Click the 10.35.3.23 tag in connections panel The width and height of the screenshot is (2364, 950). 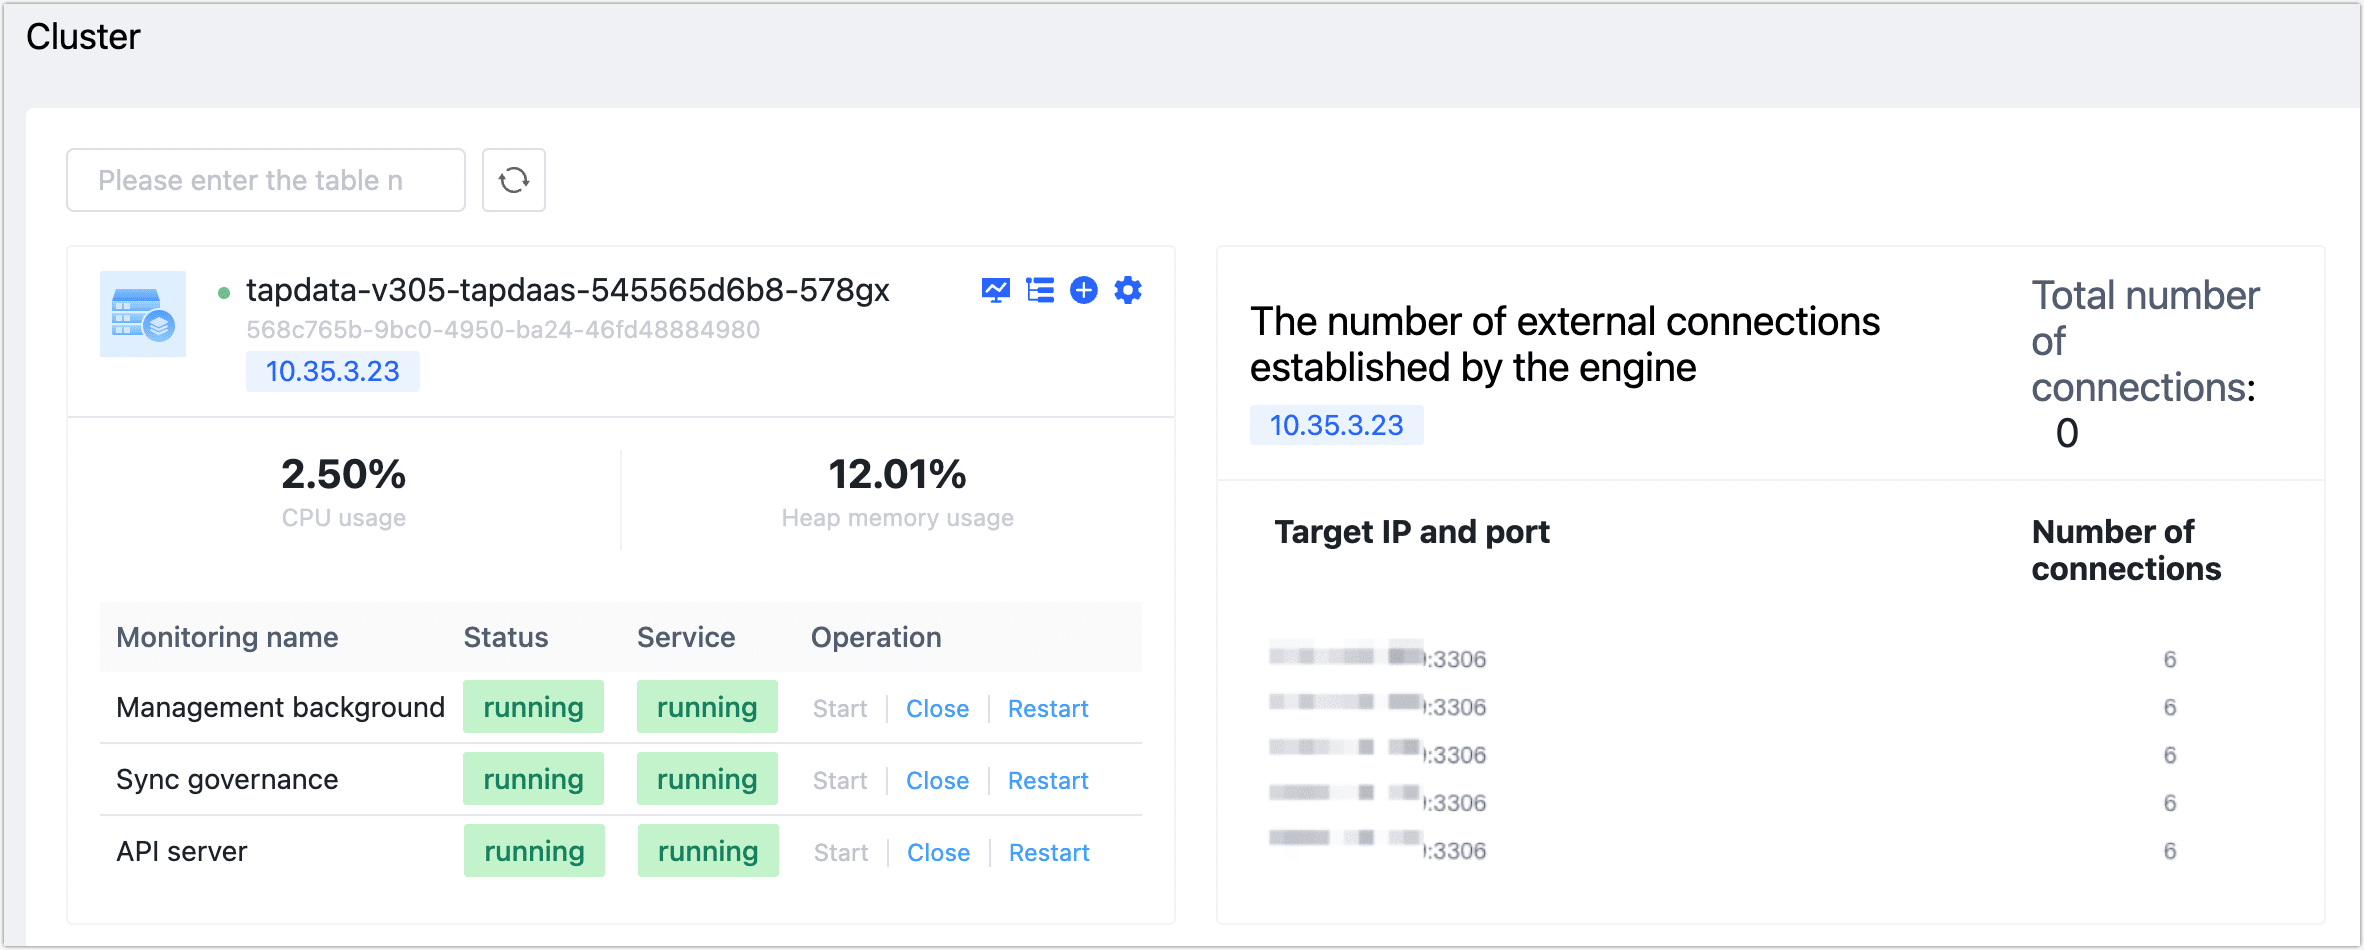point(1337,425)
